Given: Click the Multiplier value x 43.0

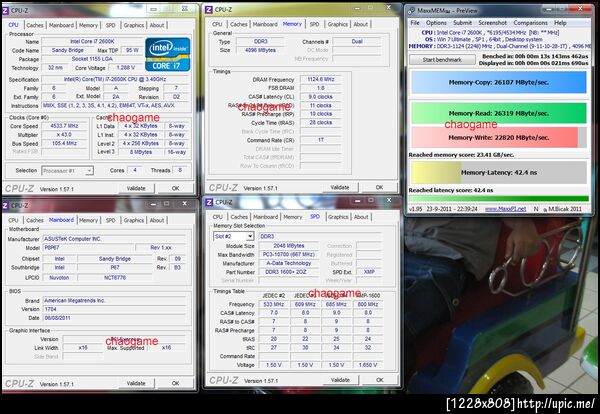Looking at the screenshot, I should pyautogui.click(x=64, y=135).
